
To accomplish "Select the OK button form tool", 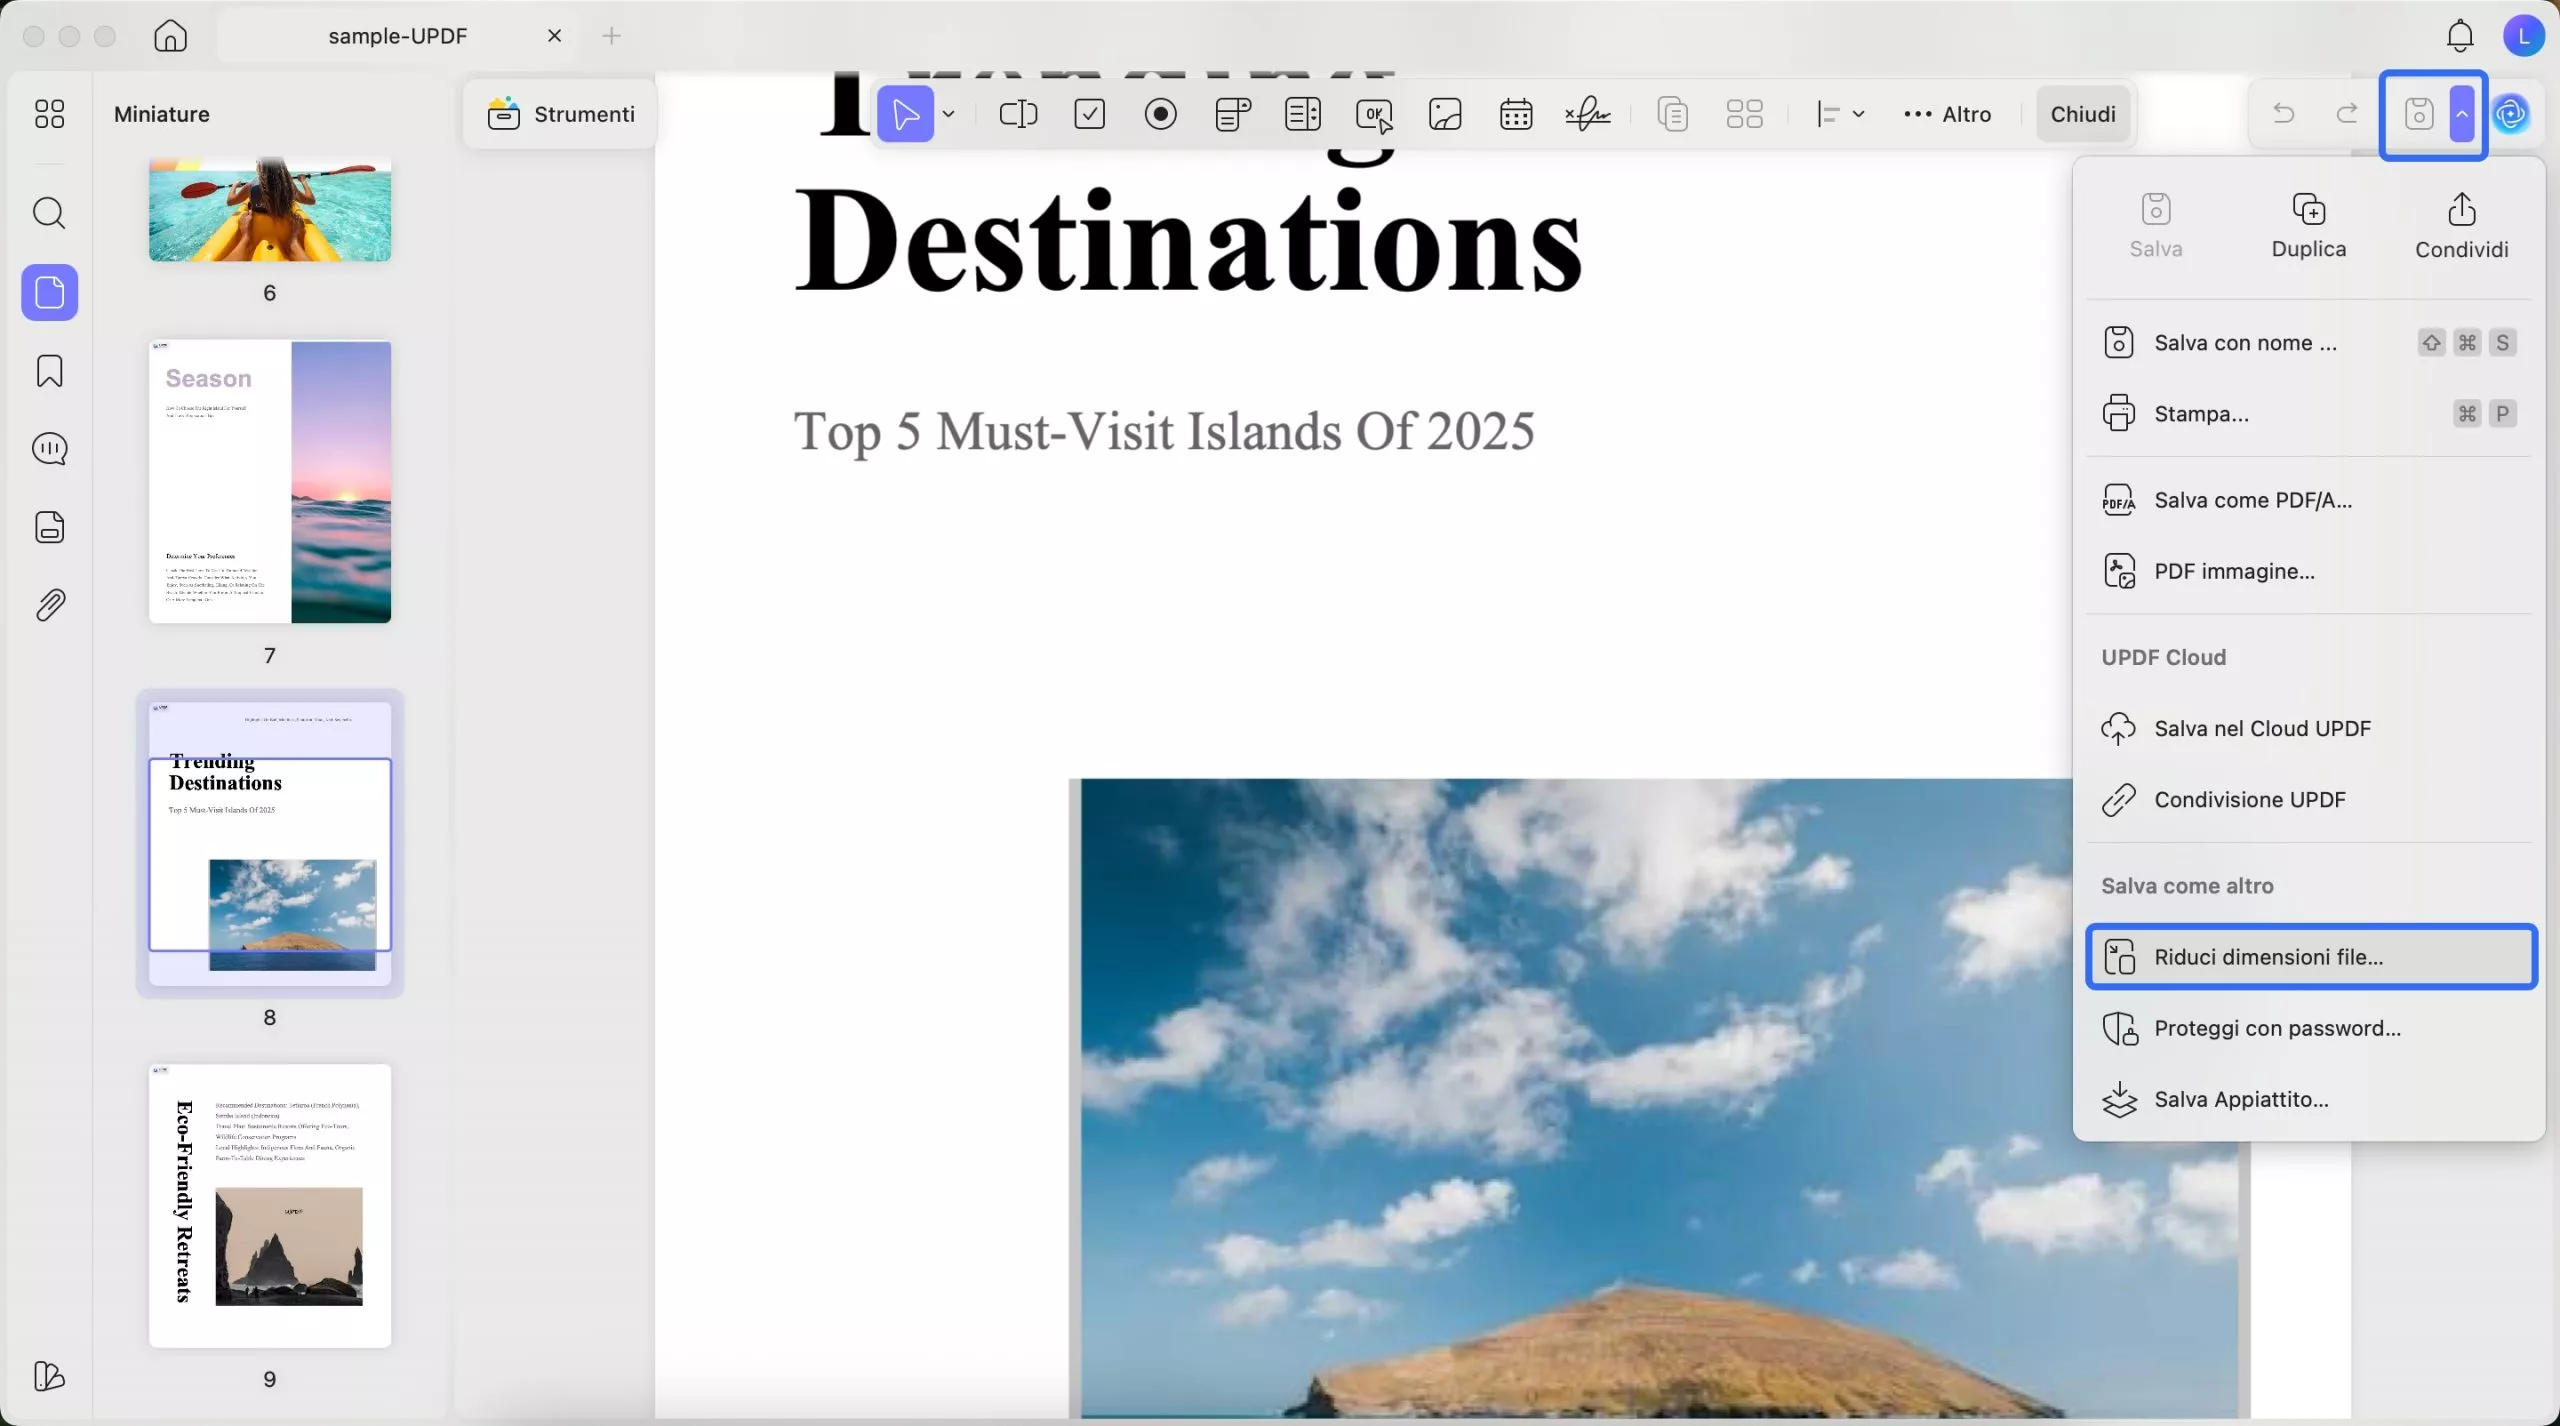I will pos(1374,114).
